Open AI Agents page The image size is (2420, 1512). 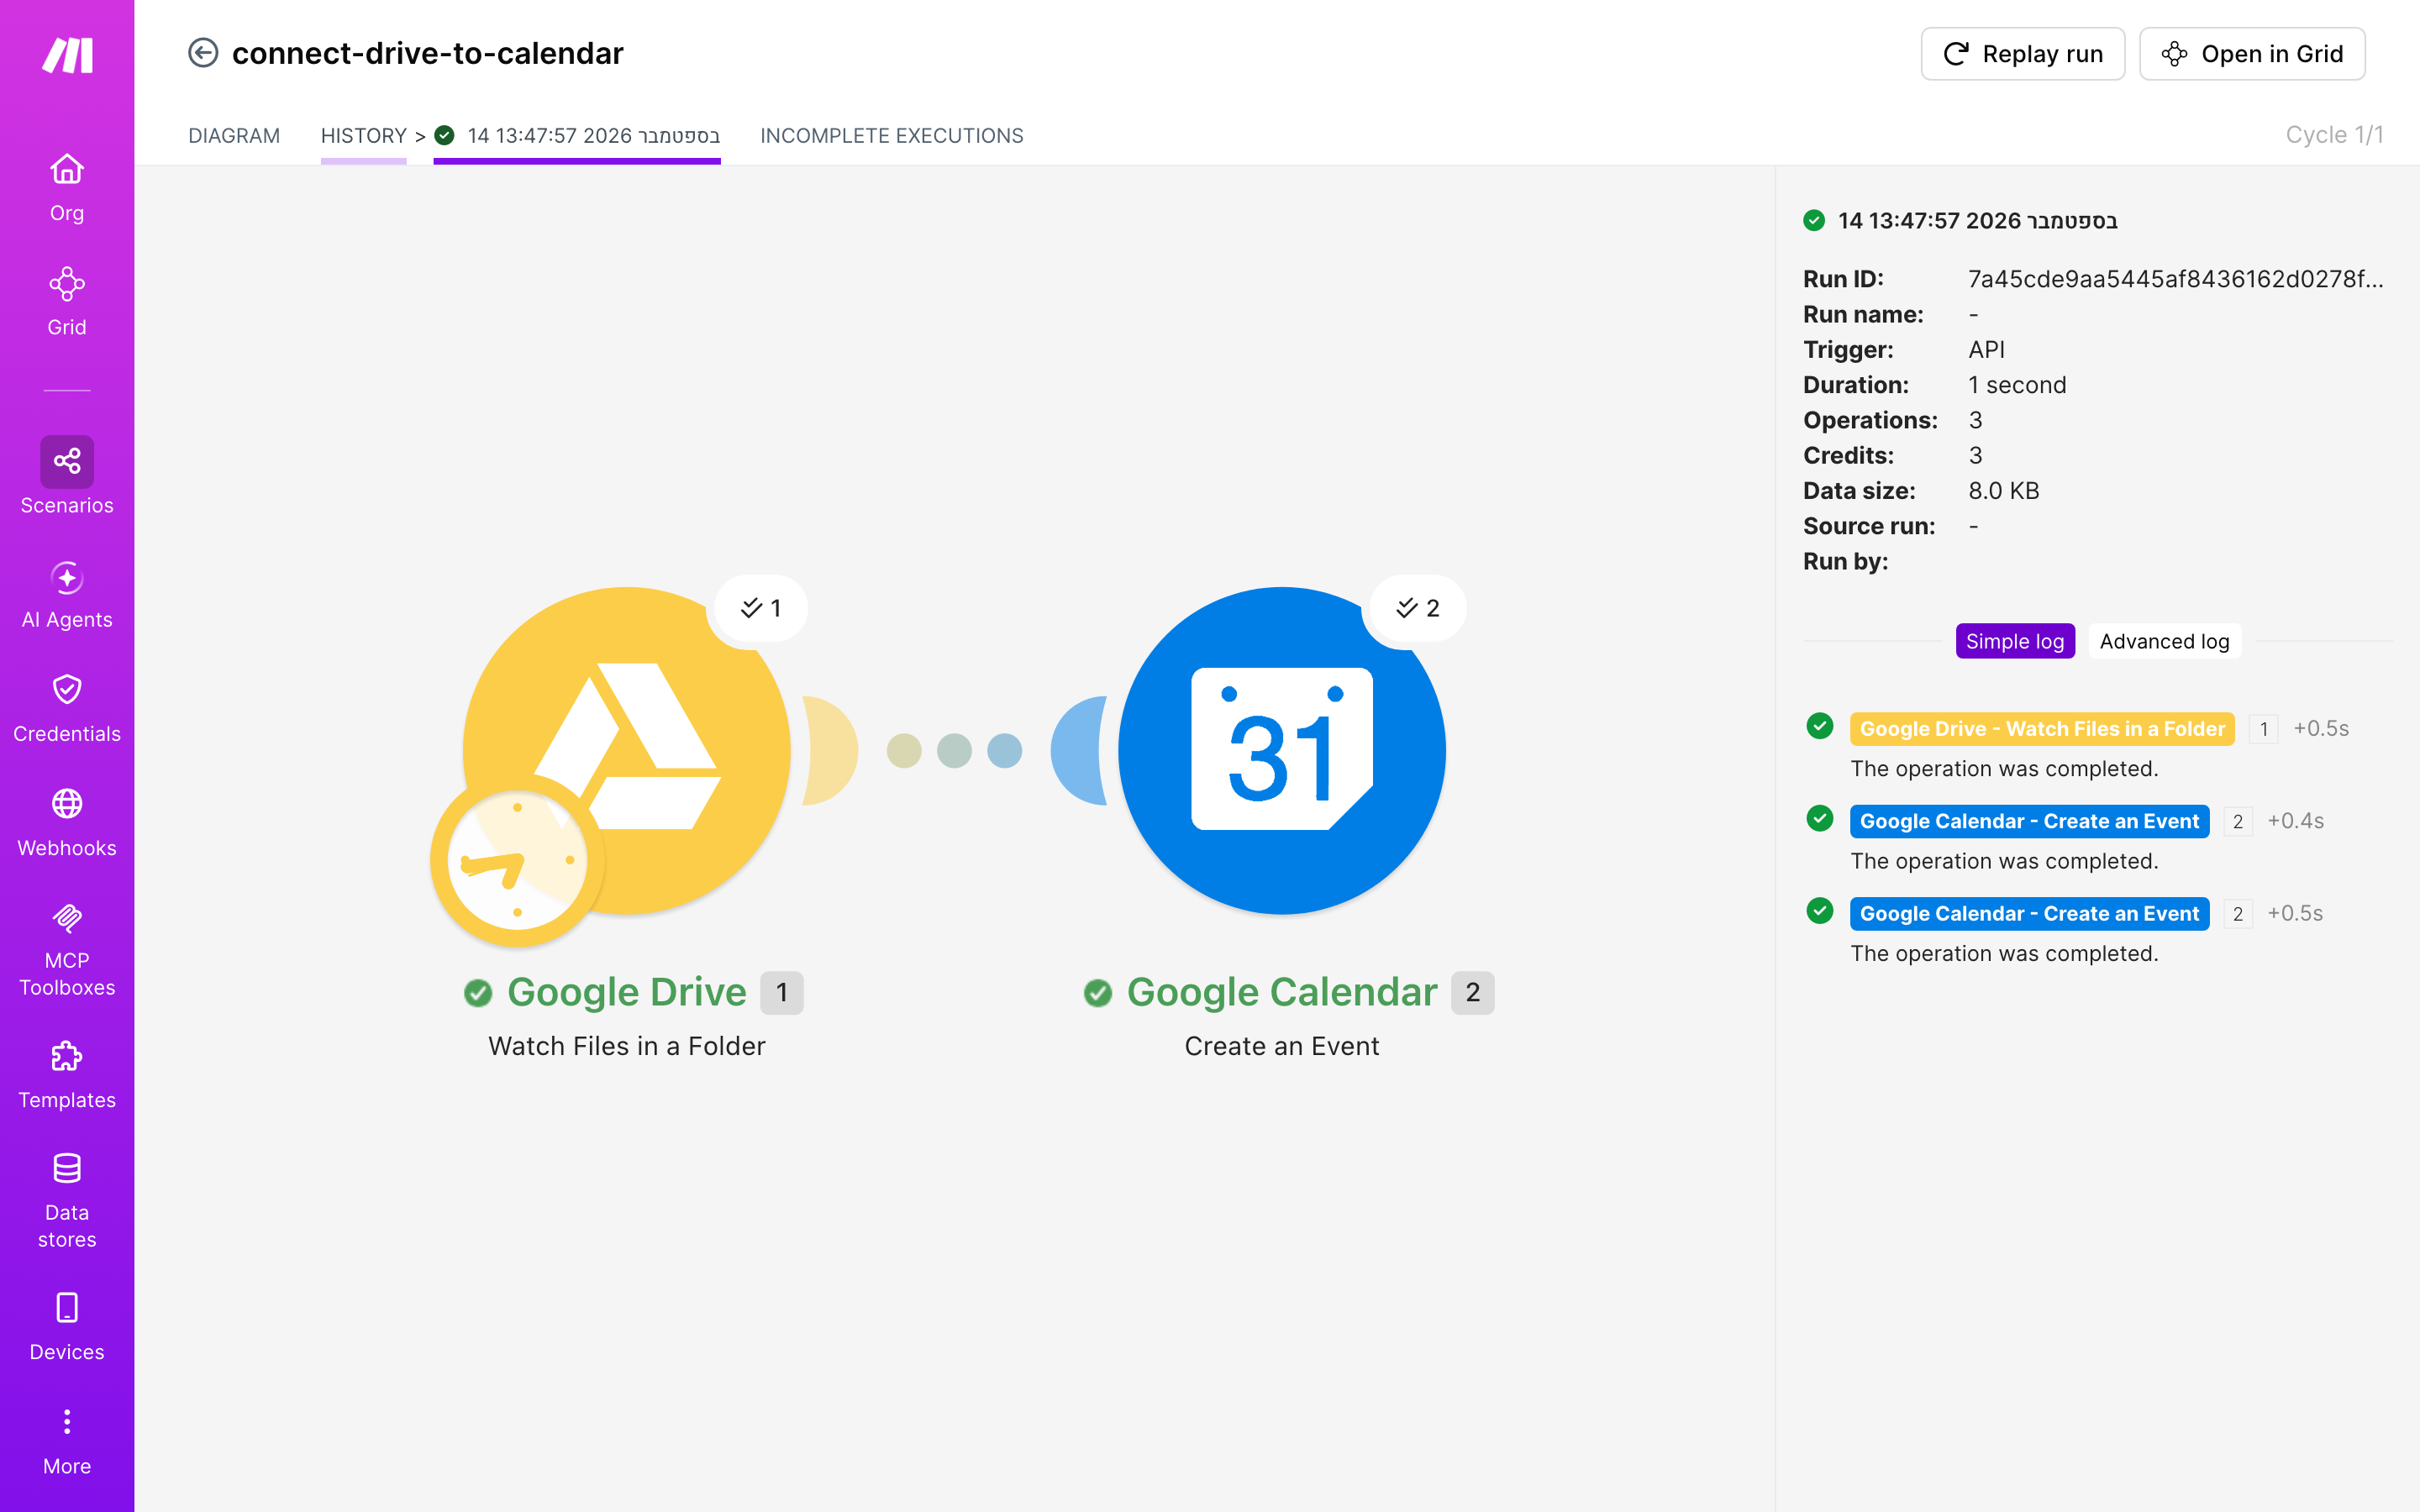(67, 595)
